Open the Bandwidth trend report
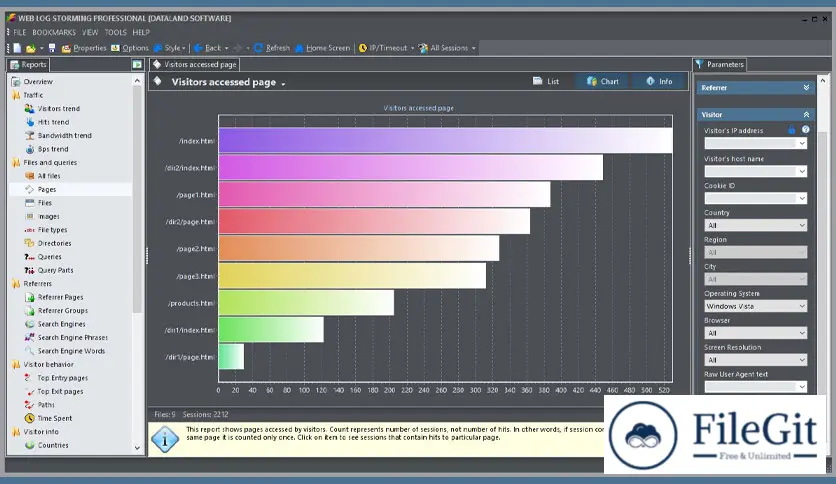Image resolution: width=836 pixels, height=484 pixels. [x=64, y=135]
